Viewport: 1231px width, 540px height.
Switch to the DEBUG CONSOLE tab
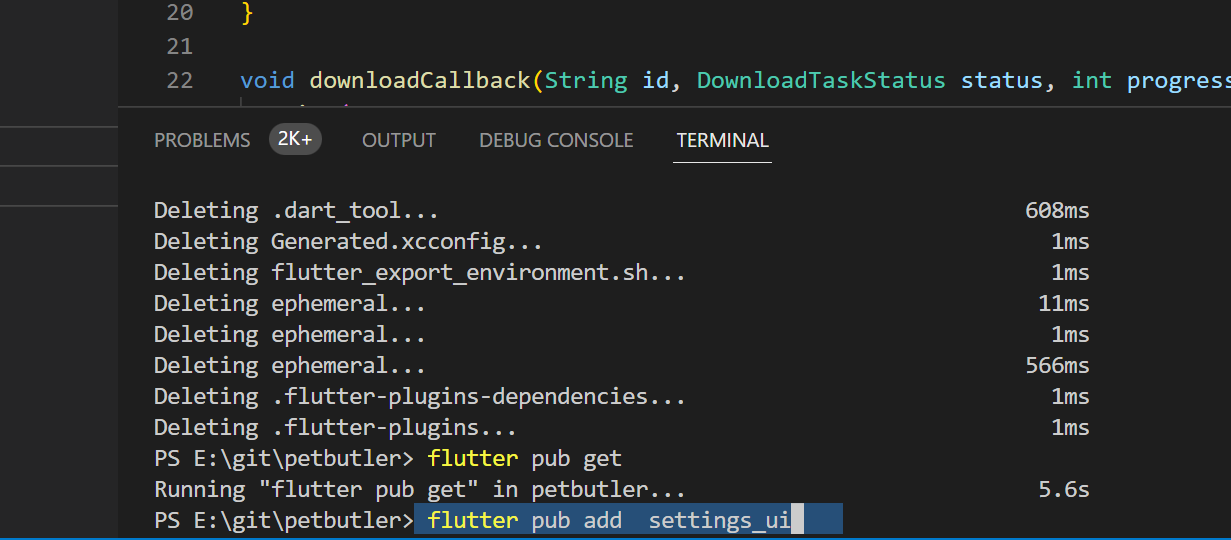(556, 141)
